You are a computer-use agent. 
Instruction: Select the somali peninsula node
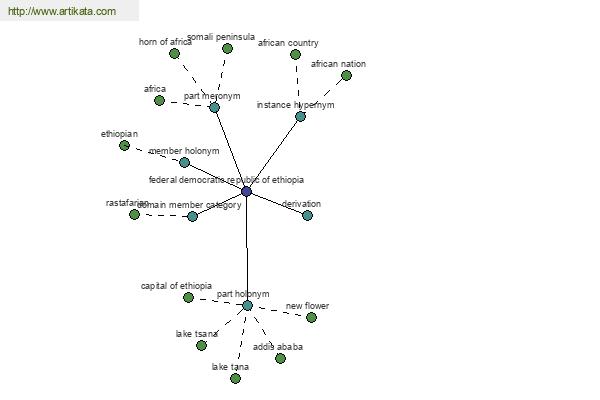pyautogui.click(x=227, y=49)
